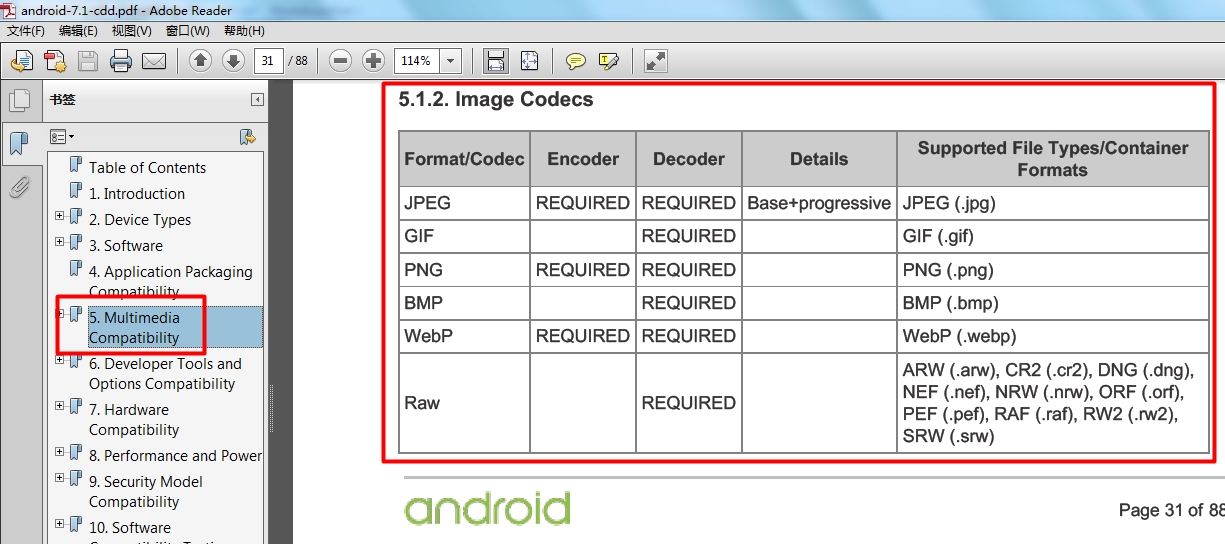Expand 2. Device Types bookmark
The height and width of the screenshot is (544, 1225).
(x=60, y=216)
